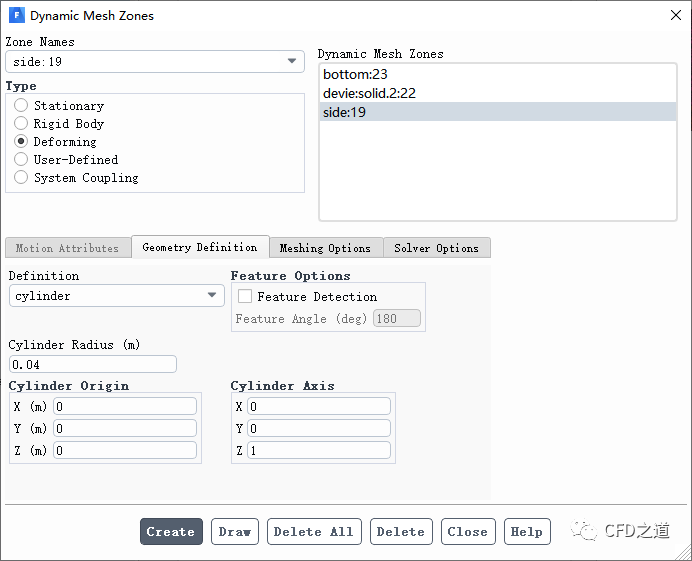Open the Solver Options tab
Screen dimensions: 692x561
(x=436, y=248)
